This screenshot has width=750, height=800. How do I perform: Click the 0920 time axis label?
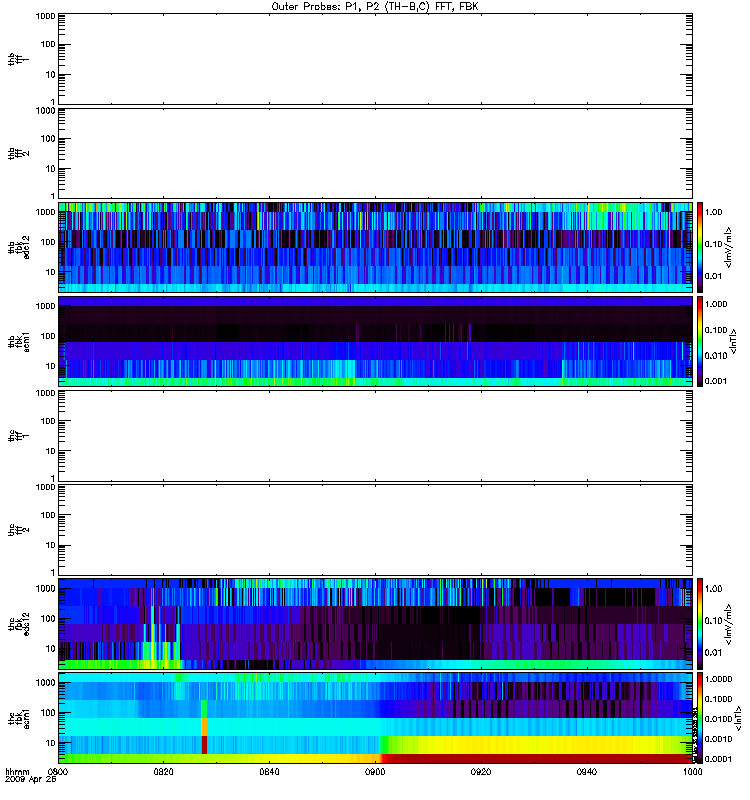481,771
